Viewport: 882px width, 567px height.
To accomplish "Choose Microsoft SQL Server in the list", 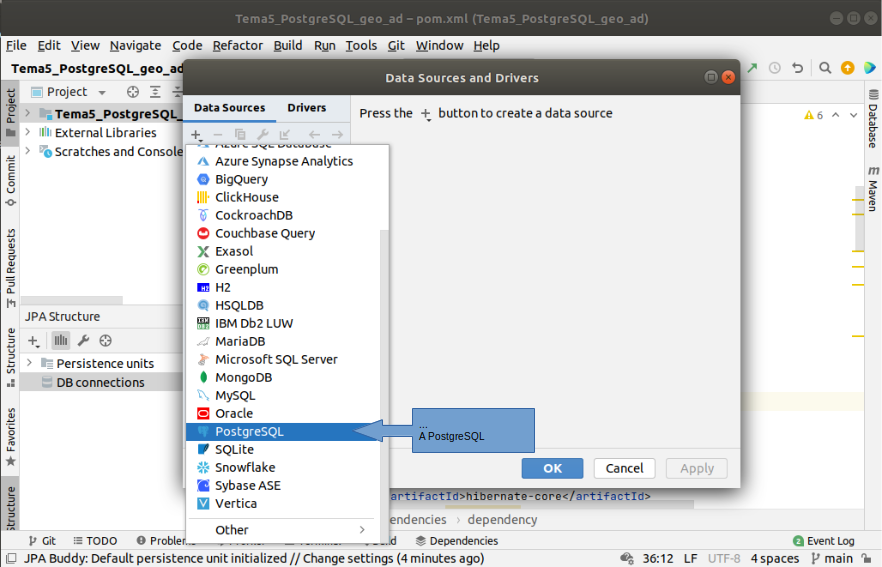I will coord(284,359).
